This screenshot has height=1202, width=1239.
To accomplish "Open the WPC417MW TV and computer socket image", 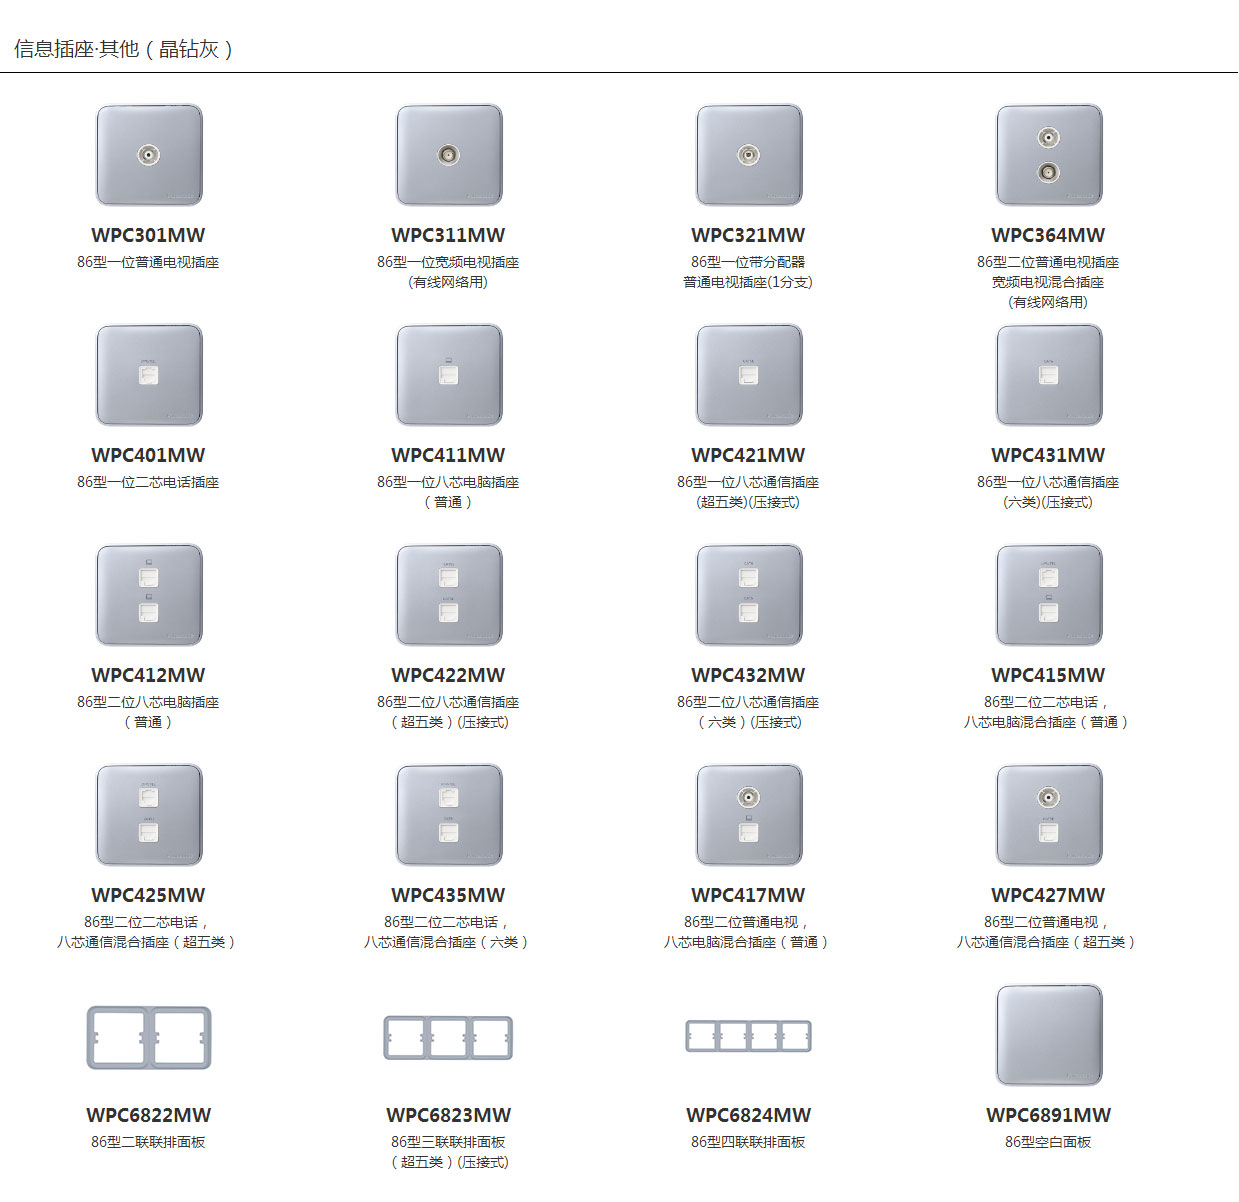I will point(749,816).
